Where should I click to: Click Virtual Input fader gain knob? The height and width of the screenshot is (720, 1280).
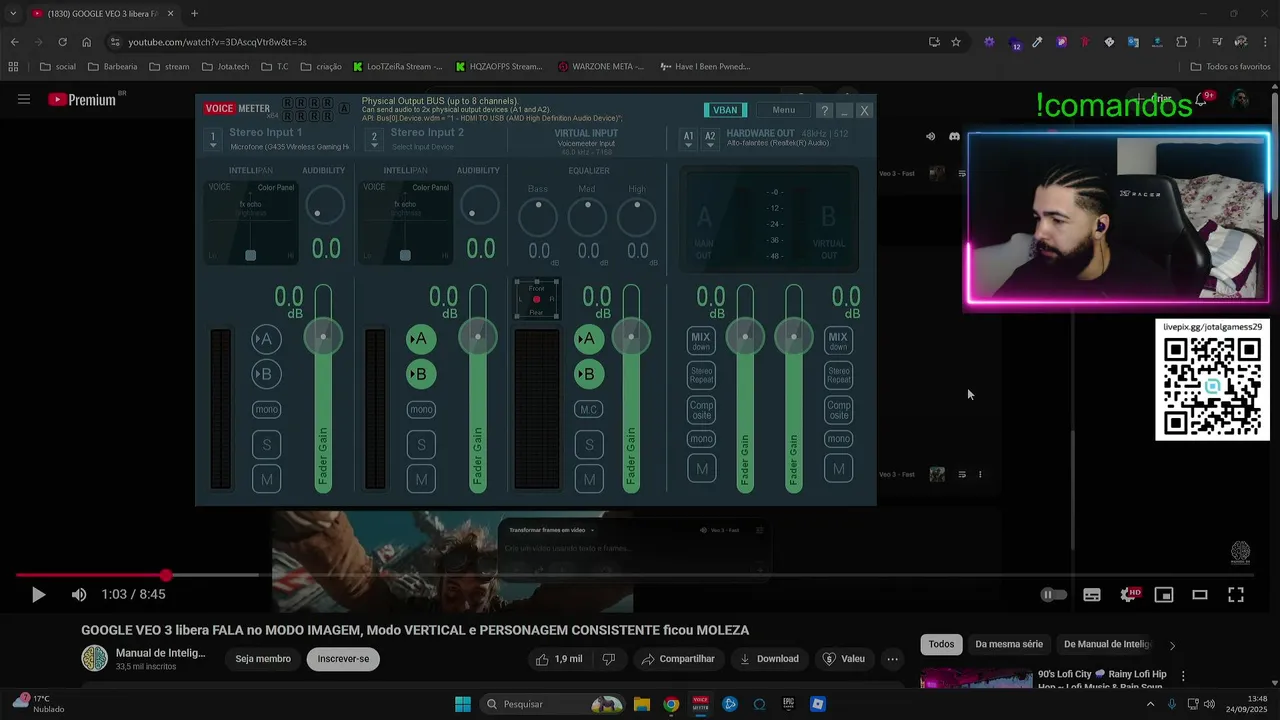pyautogui.click(x=631, y=337)
